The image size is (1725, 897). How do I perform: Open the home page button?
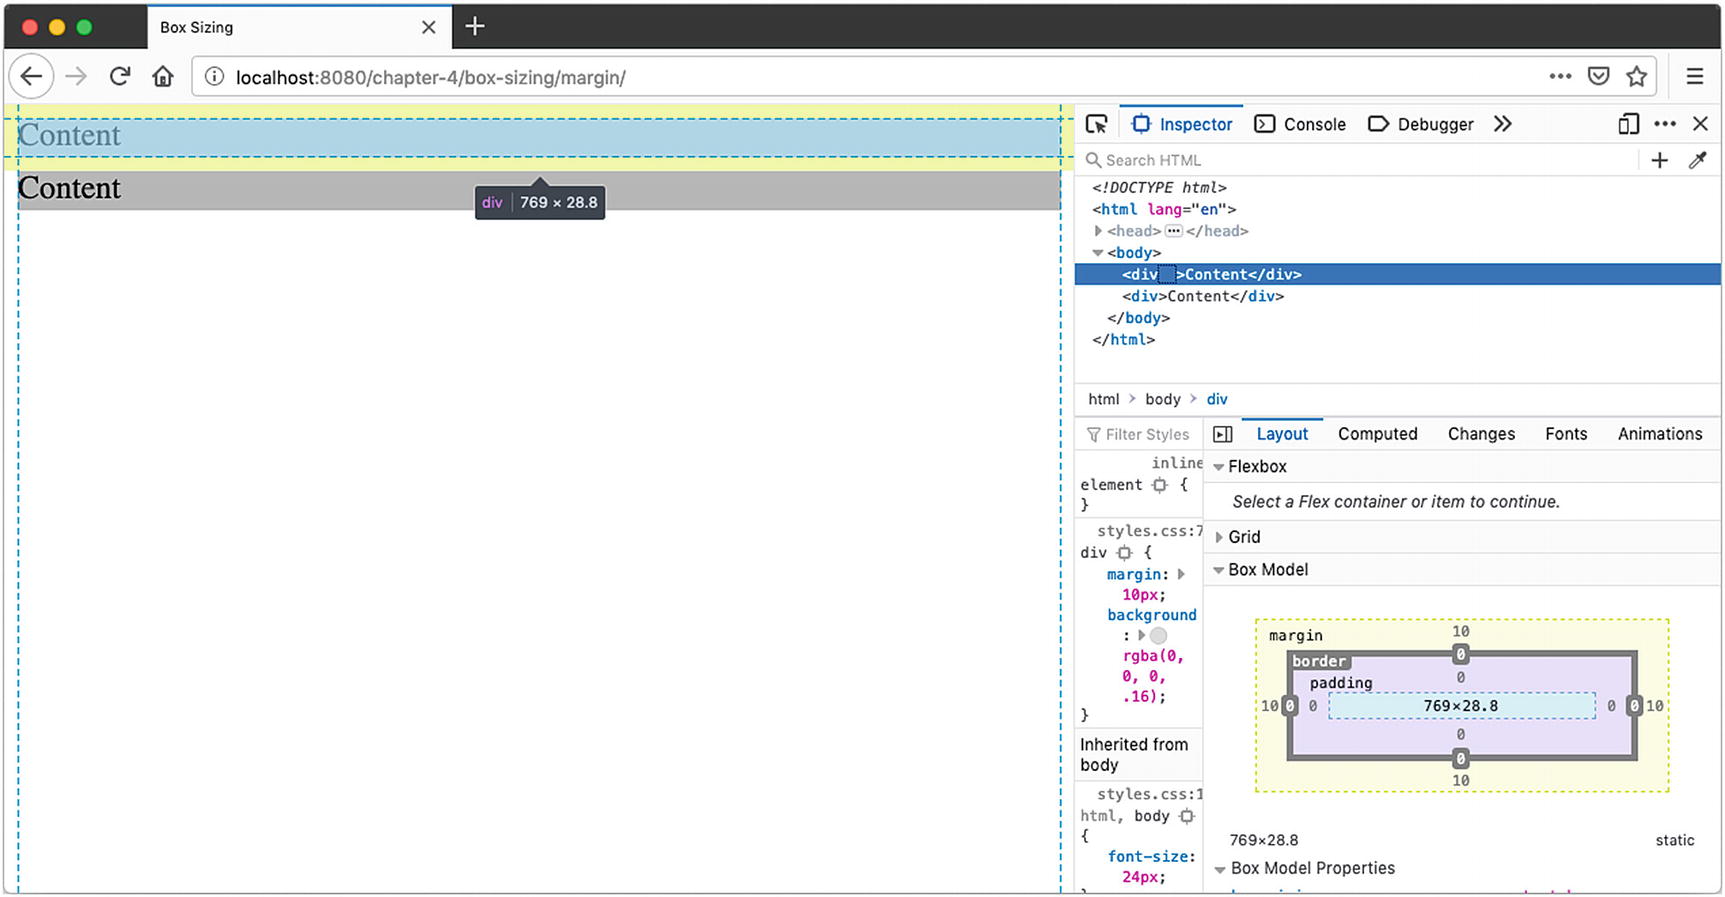163,77
